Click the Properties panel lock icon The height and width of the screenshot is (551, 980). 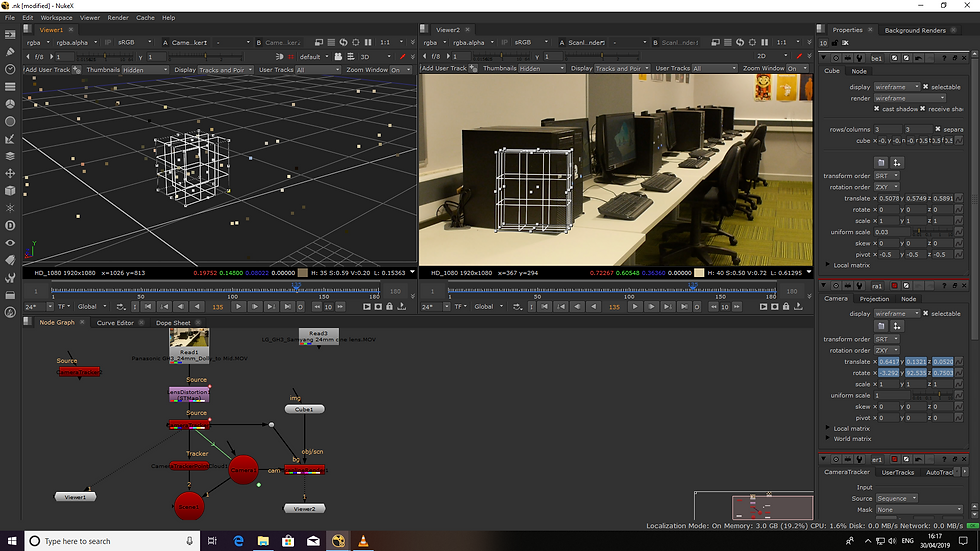834,43
